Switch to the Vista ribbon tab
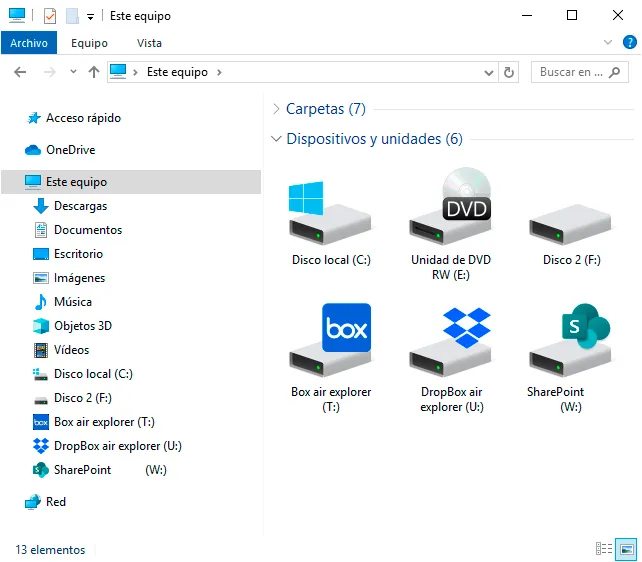 coord(149,43)
